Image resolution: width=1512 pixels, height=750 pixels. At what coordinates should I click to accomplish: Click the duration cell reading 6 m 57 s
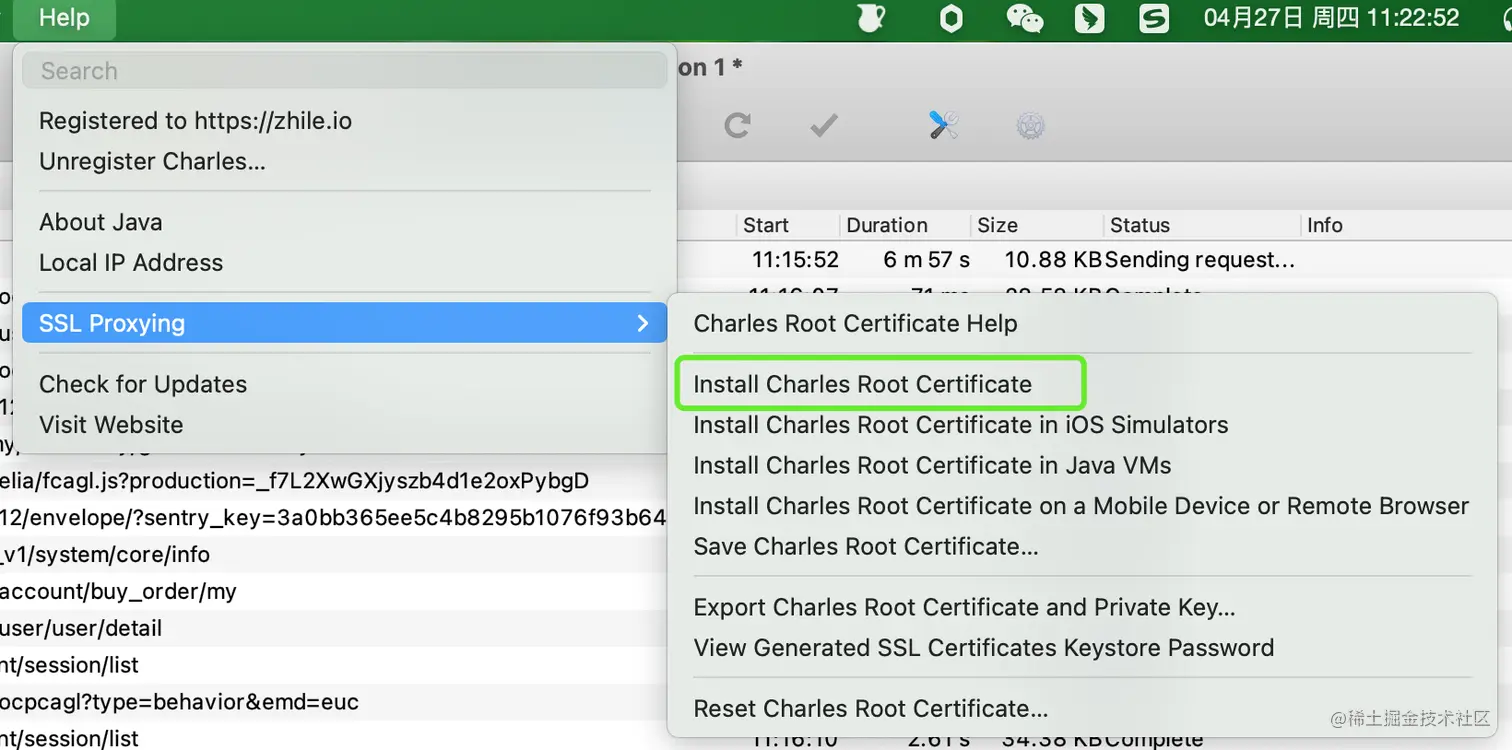927,260
